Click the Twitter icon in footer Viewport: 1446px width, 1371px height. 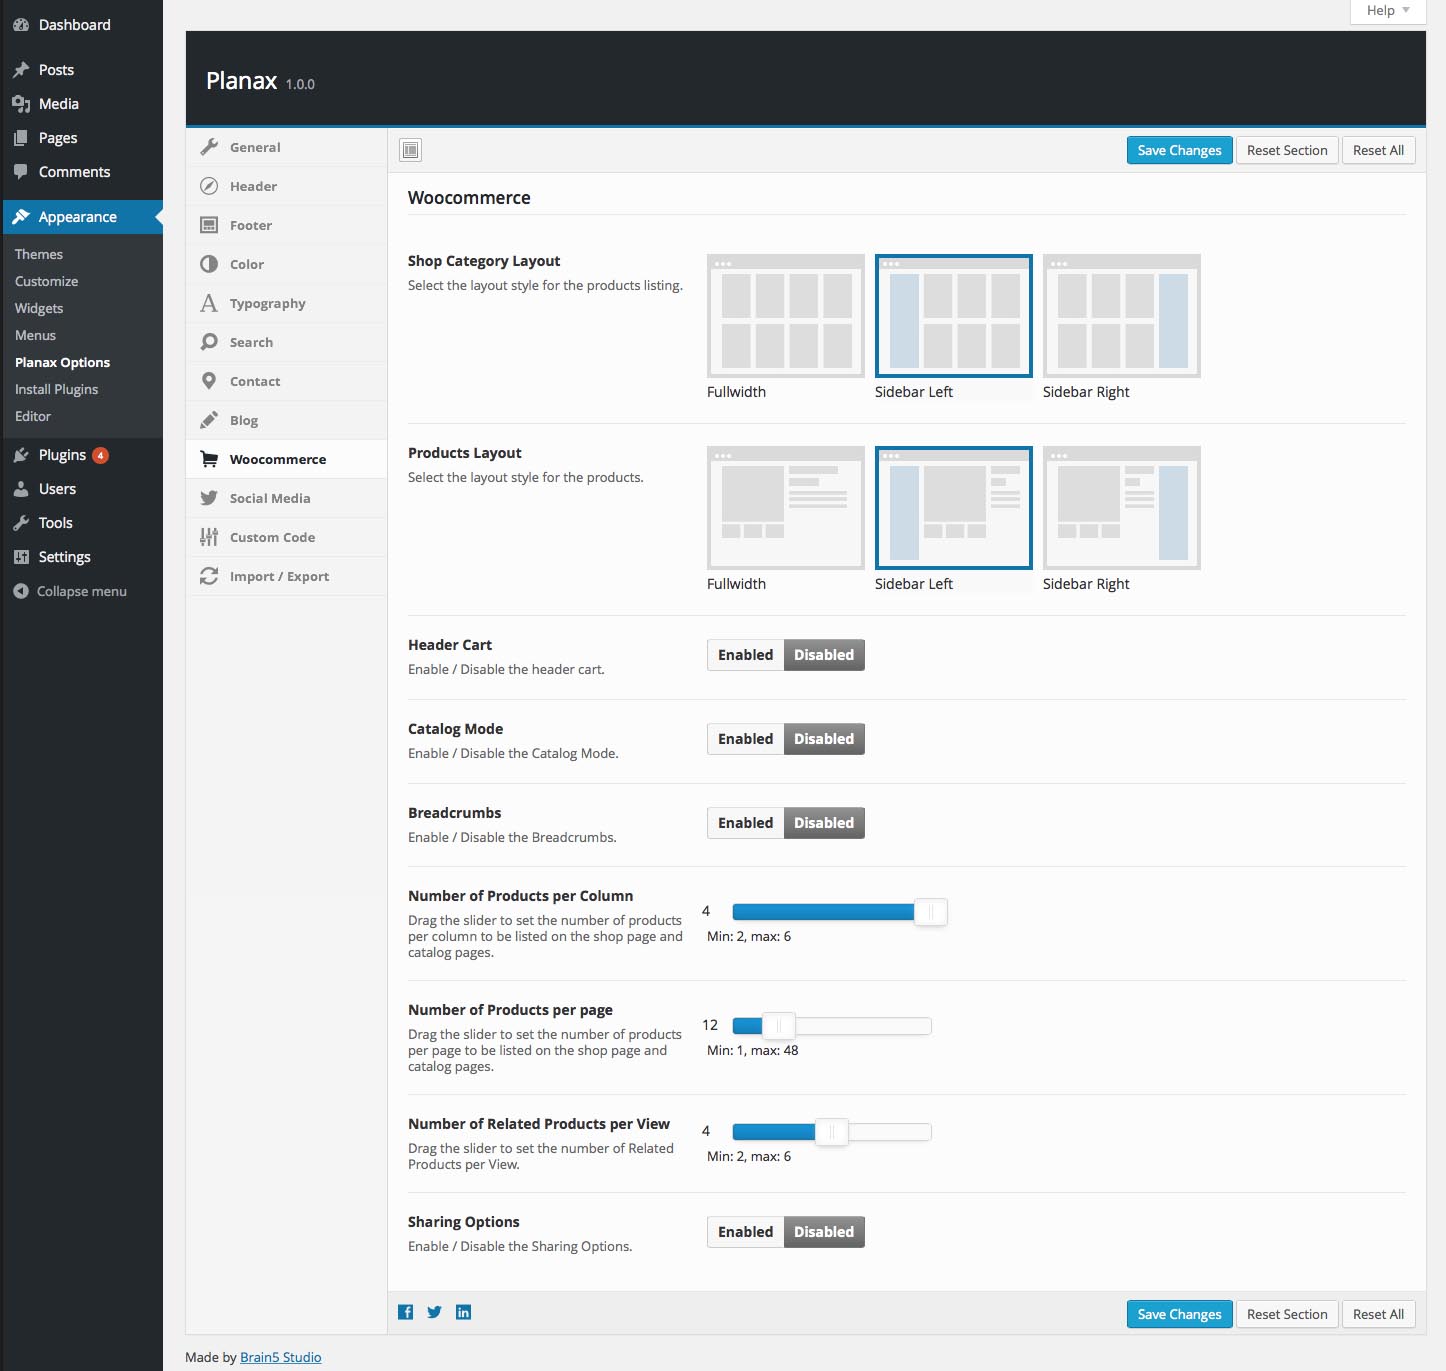point(434,1312)
